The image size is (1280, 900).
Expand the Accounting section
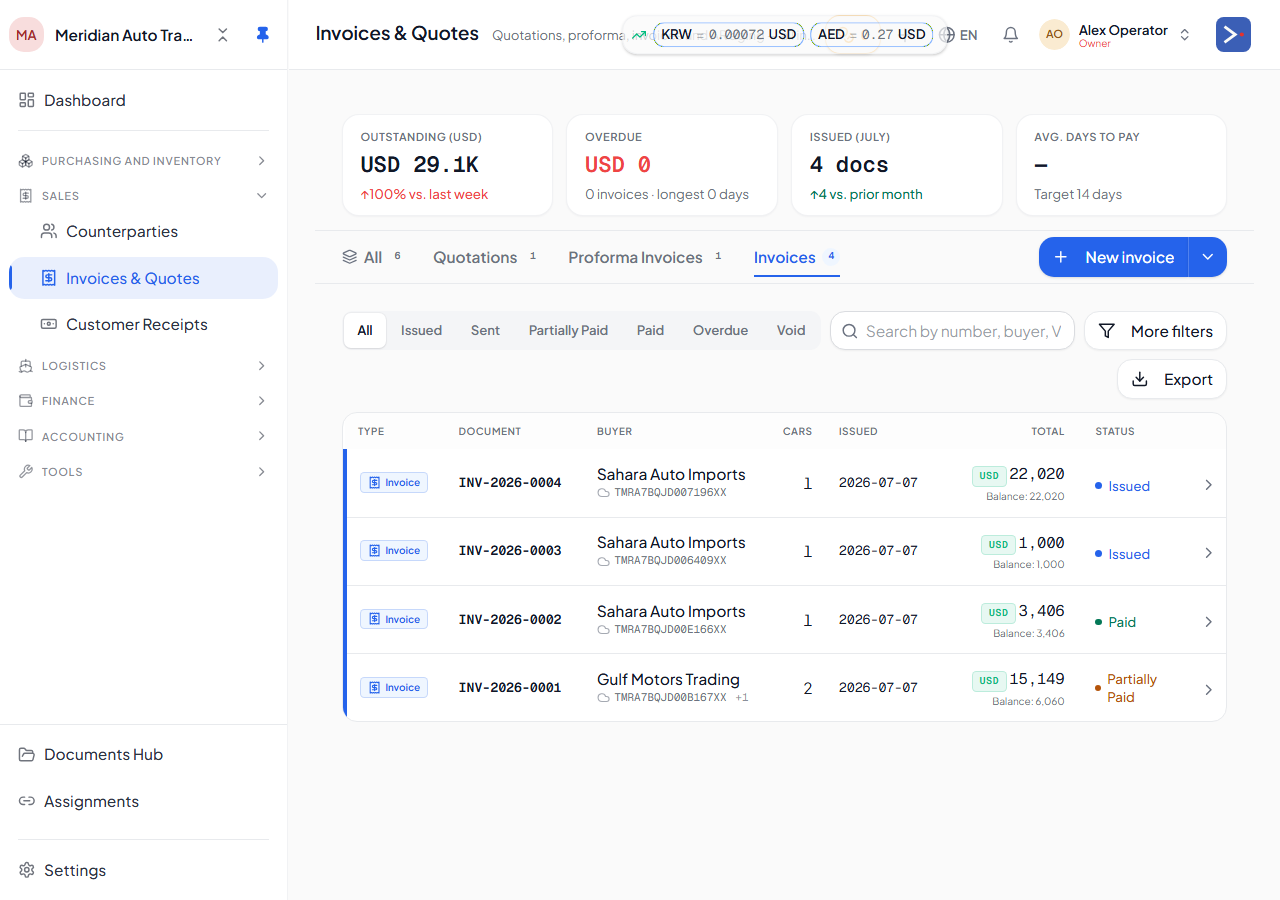click(x=143, y=437)
